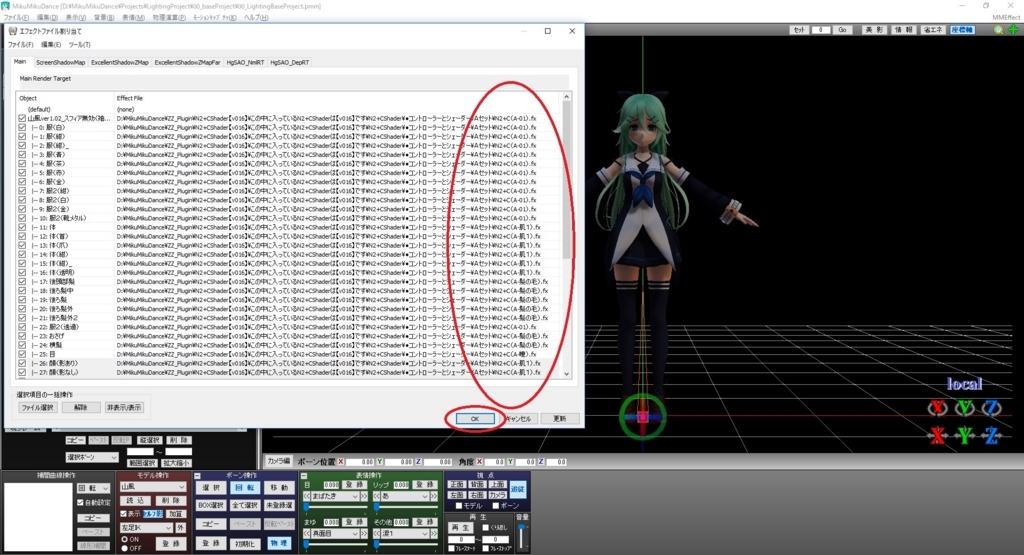Select the IK OFF radio button

124,548
